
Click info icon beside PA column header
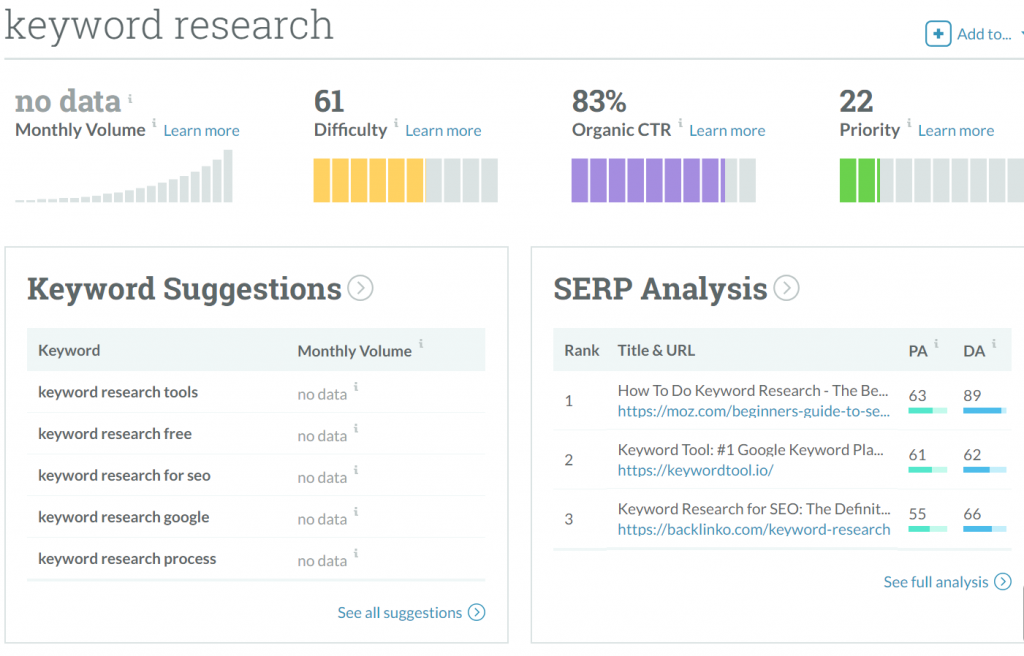tap(937, 344)
